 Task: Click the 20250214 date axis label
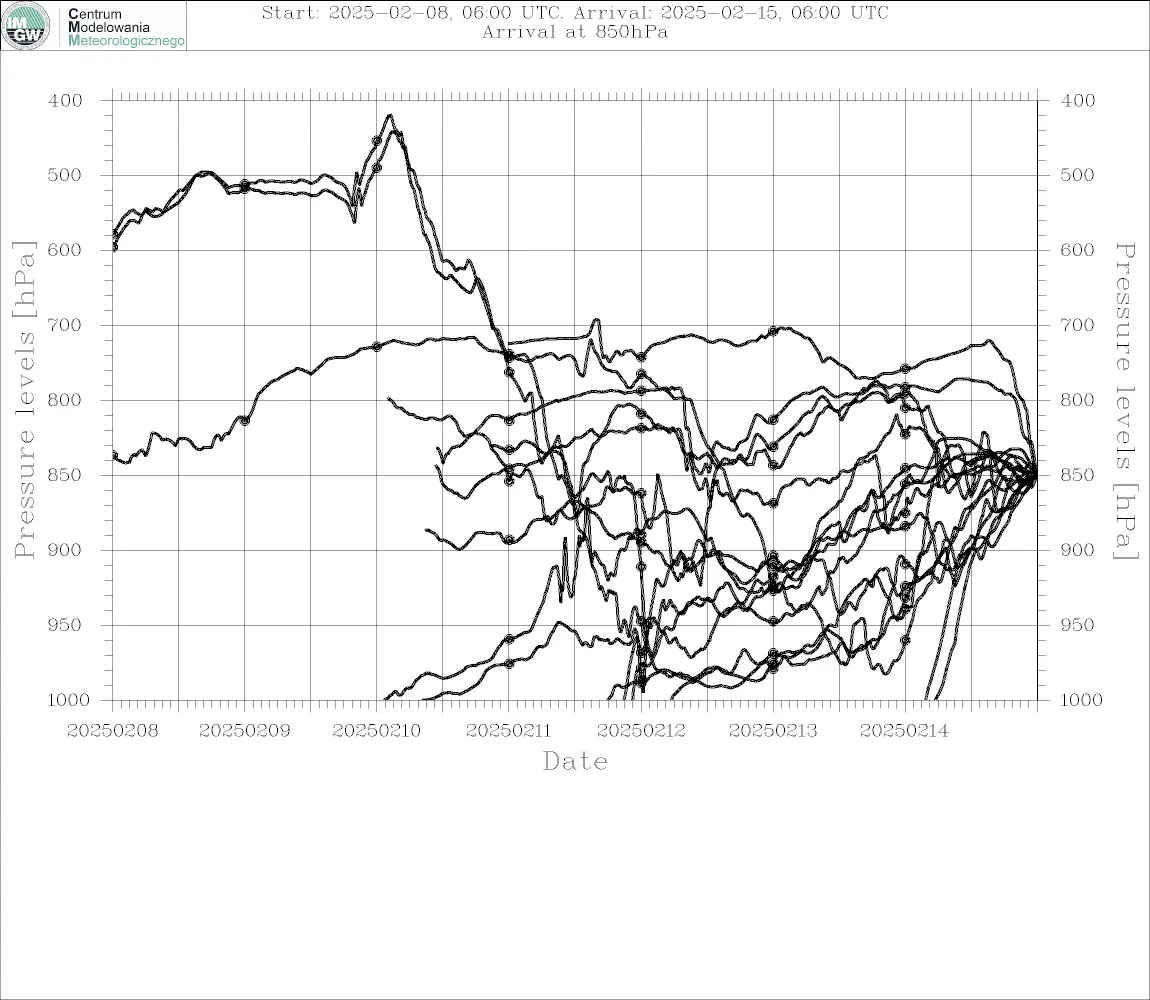click(x=904, y=731)
